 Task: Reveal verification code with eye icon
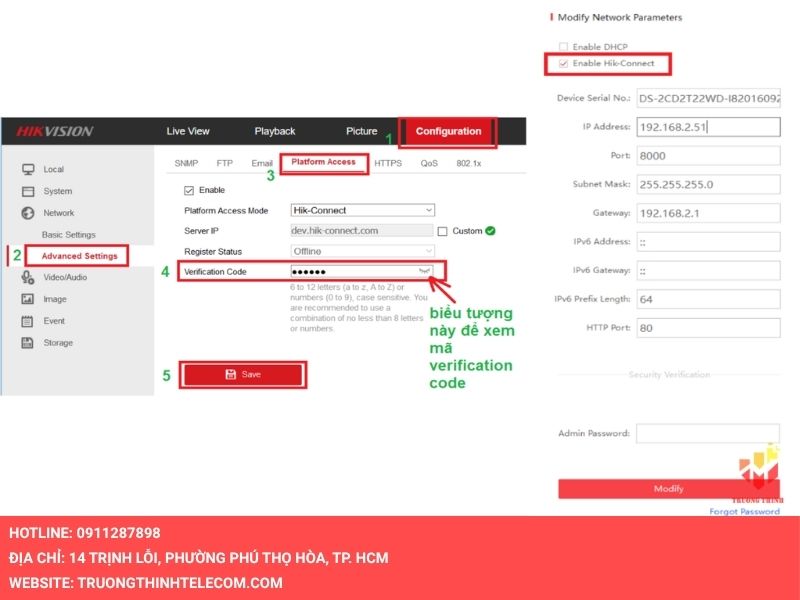424,271
